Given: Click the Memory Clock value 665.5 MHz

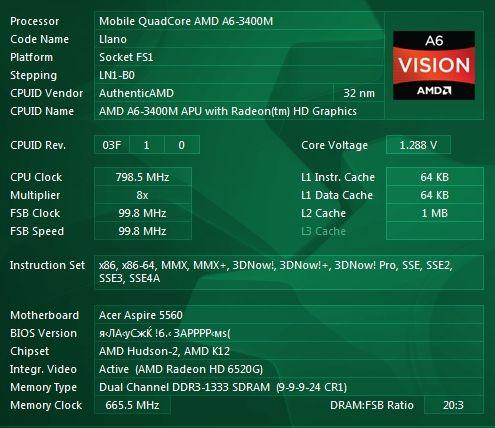Looking at the screenshot, I should (x=132, y=405).
